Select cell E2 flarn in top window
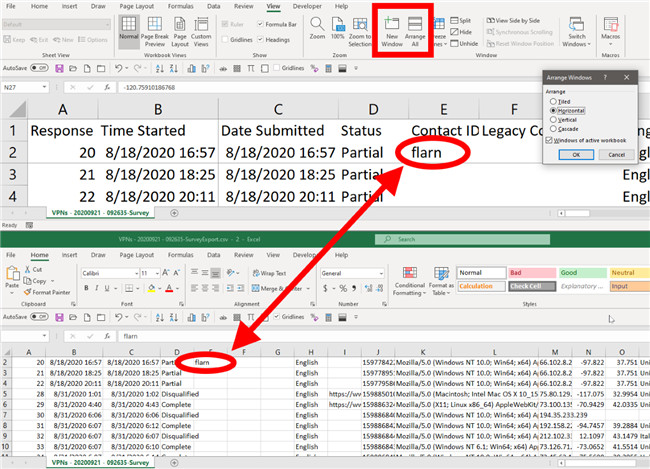Viewport: 650px width, 469px height. (444, 153)
